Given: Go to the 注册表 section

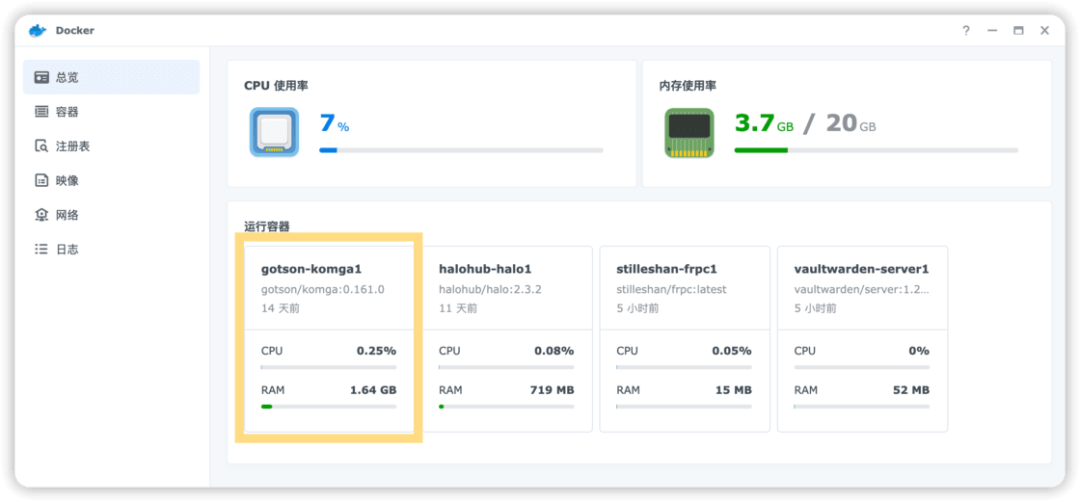Looking at the screenshot, I should pyautogui.click(x=112, y=146).
